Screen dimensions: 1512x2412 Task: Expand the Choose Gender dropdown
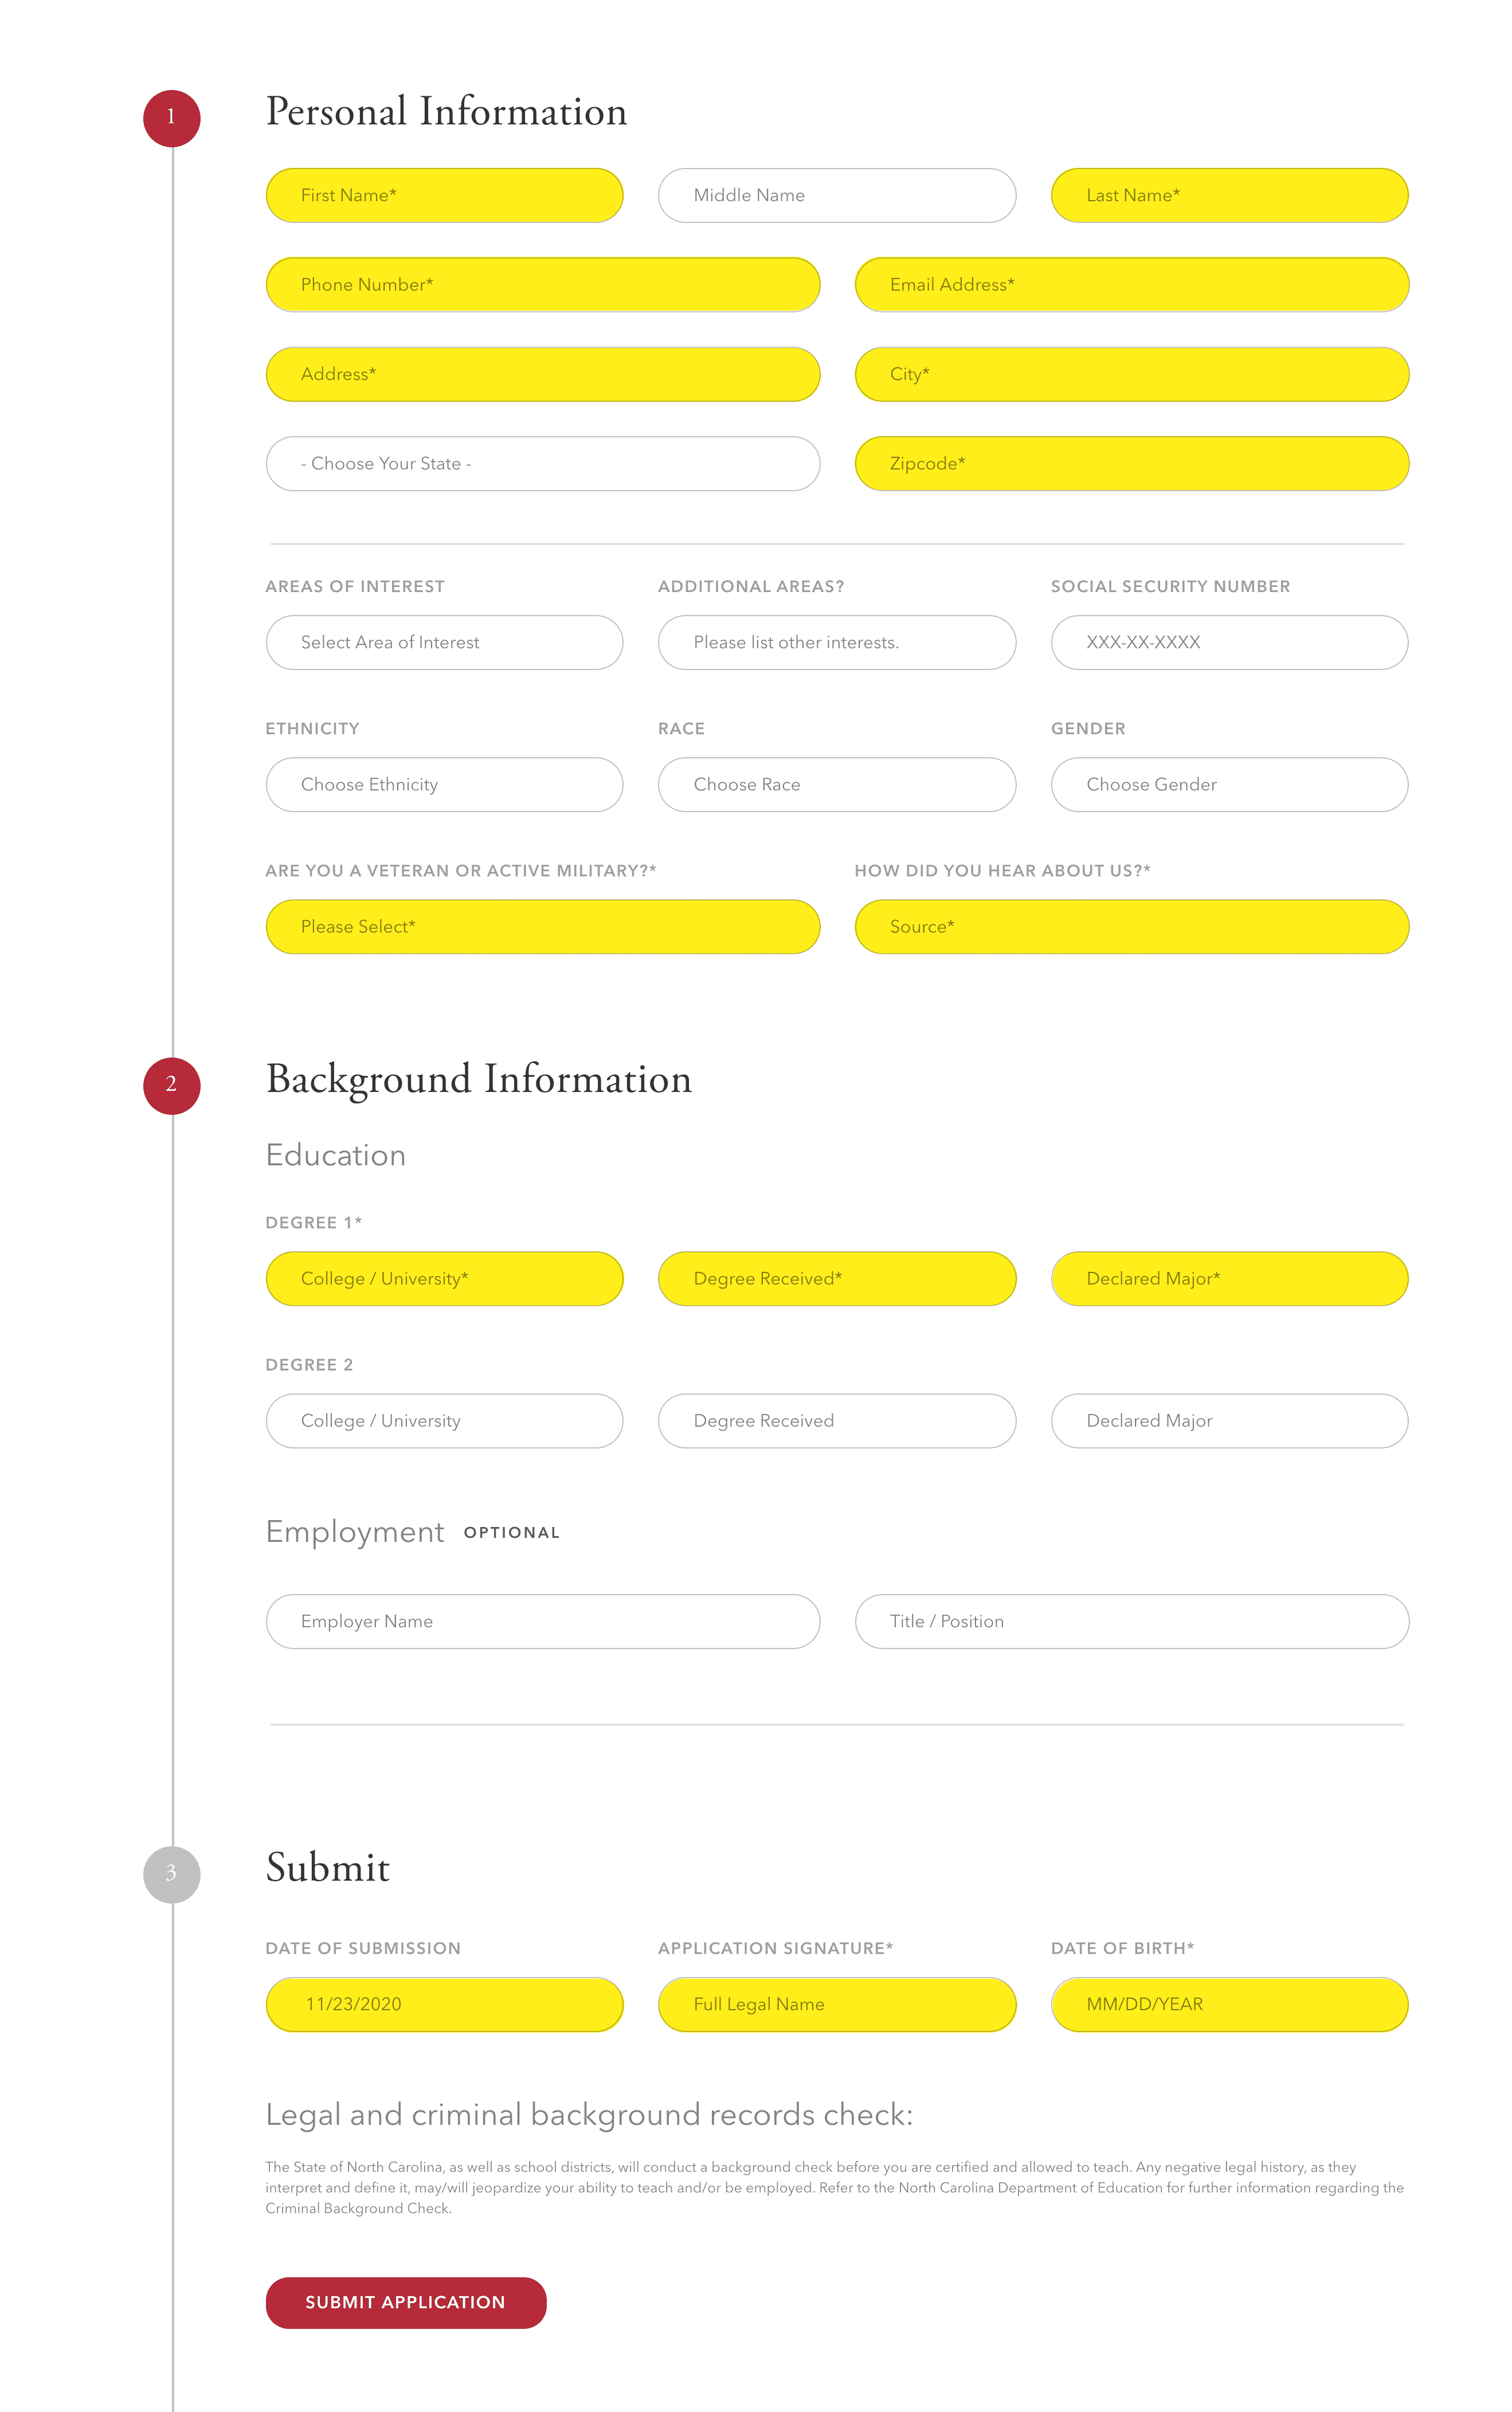(1229, 785)
